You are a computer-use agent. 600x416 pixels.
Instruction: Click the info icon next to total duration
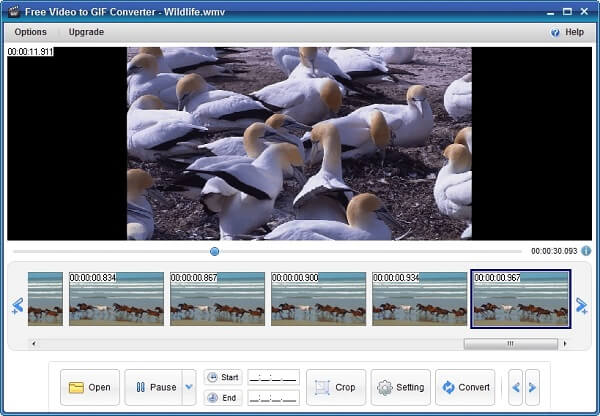[586, 251]
